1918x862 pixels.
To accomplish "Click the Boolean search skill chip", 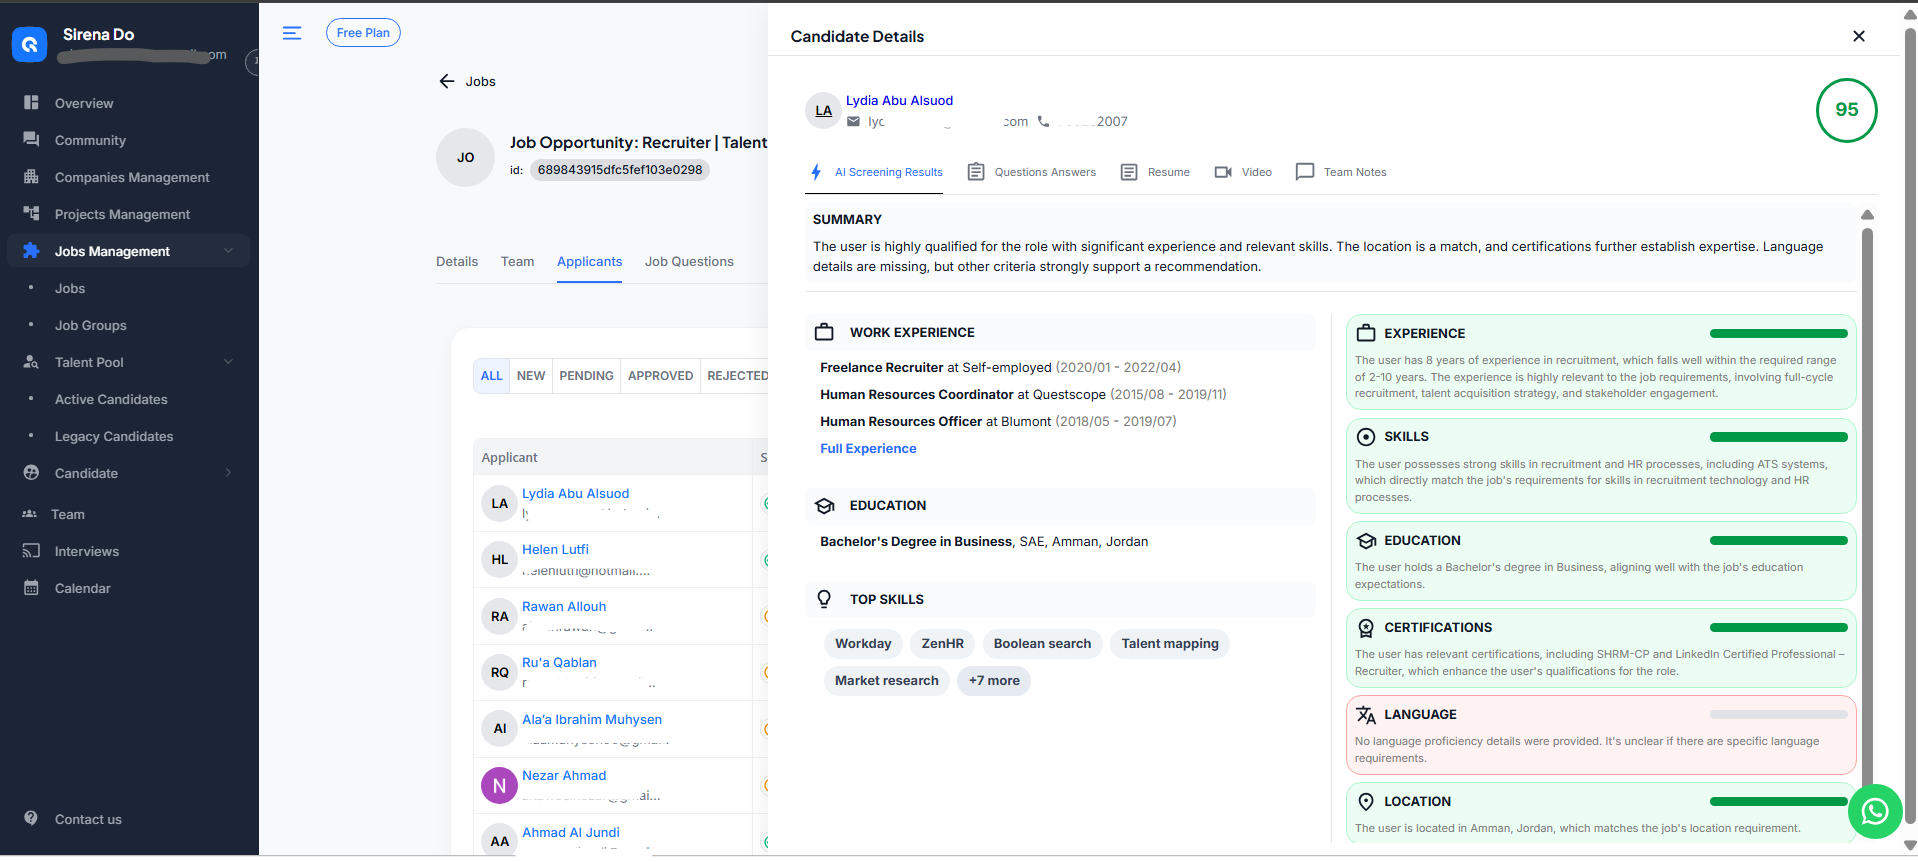I will (1042, 643).
